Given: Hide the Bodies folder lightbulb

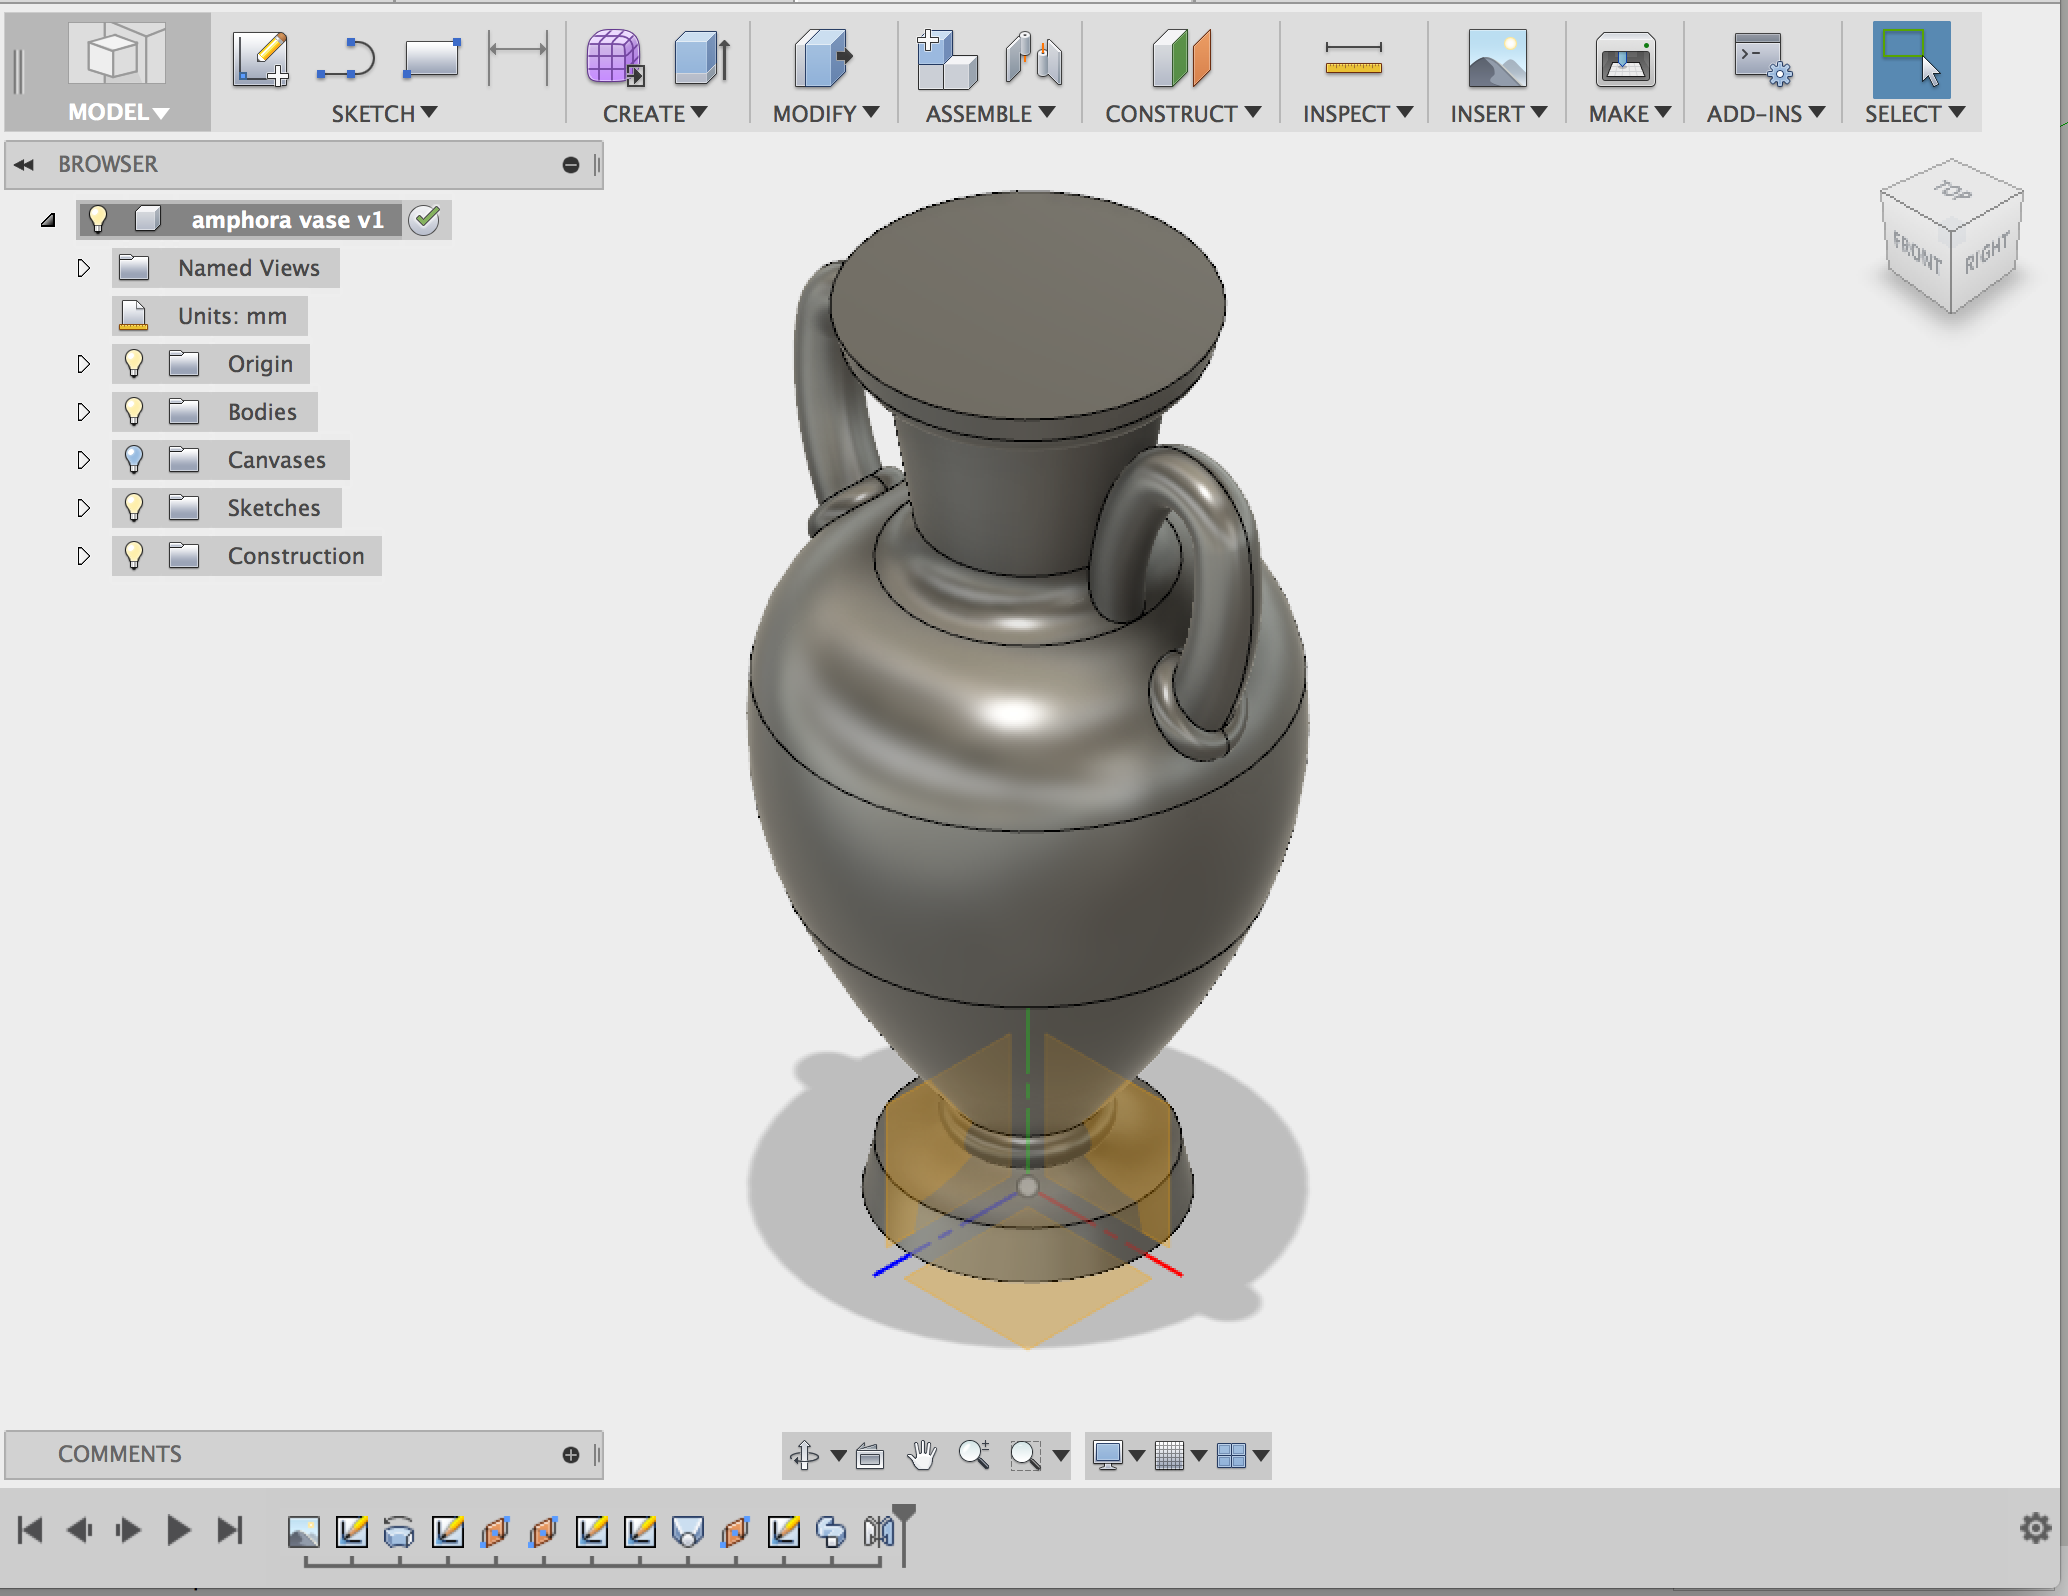Looking at the screenshot, I should pos(134,411).
